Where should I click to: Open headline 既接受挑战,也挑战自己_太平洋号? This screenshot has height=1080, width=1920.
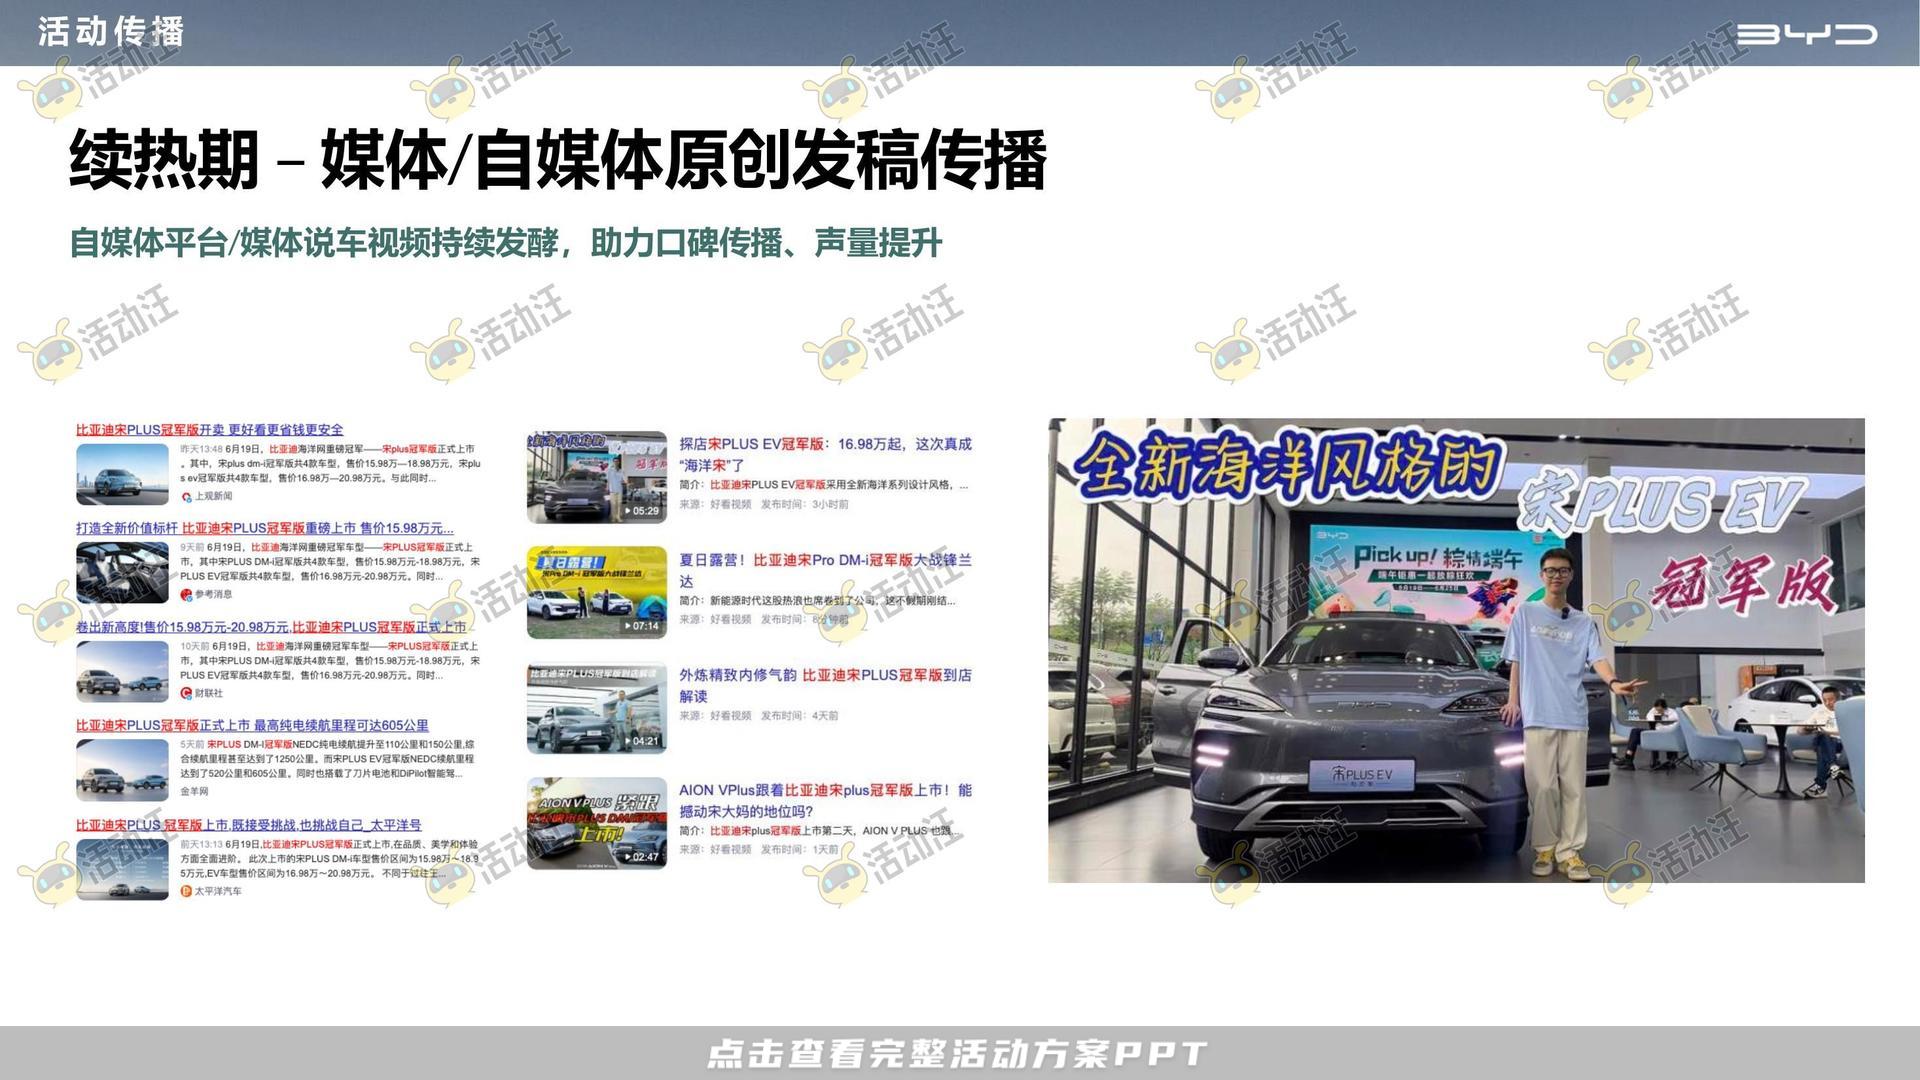[249, 825]
